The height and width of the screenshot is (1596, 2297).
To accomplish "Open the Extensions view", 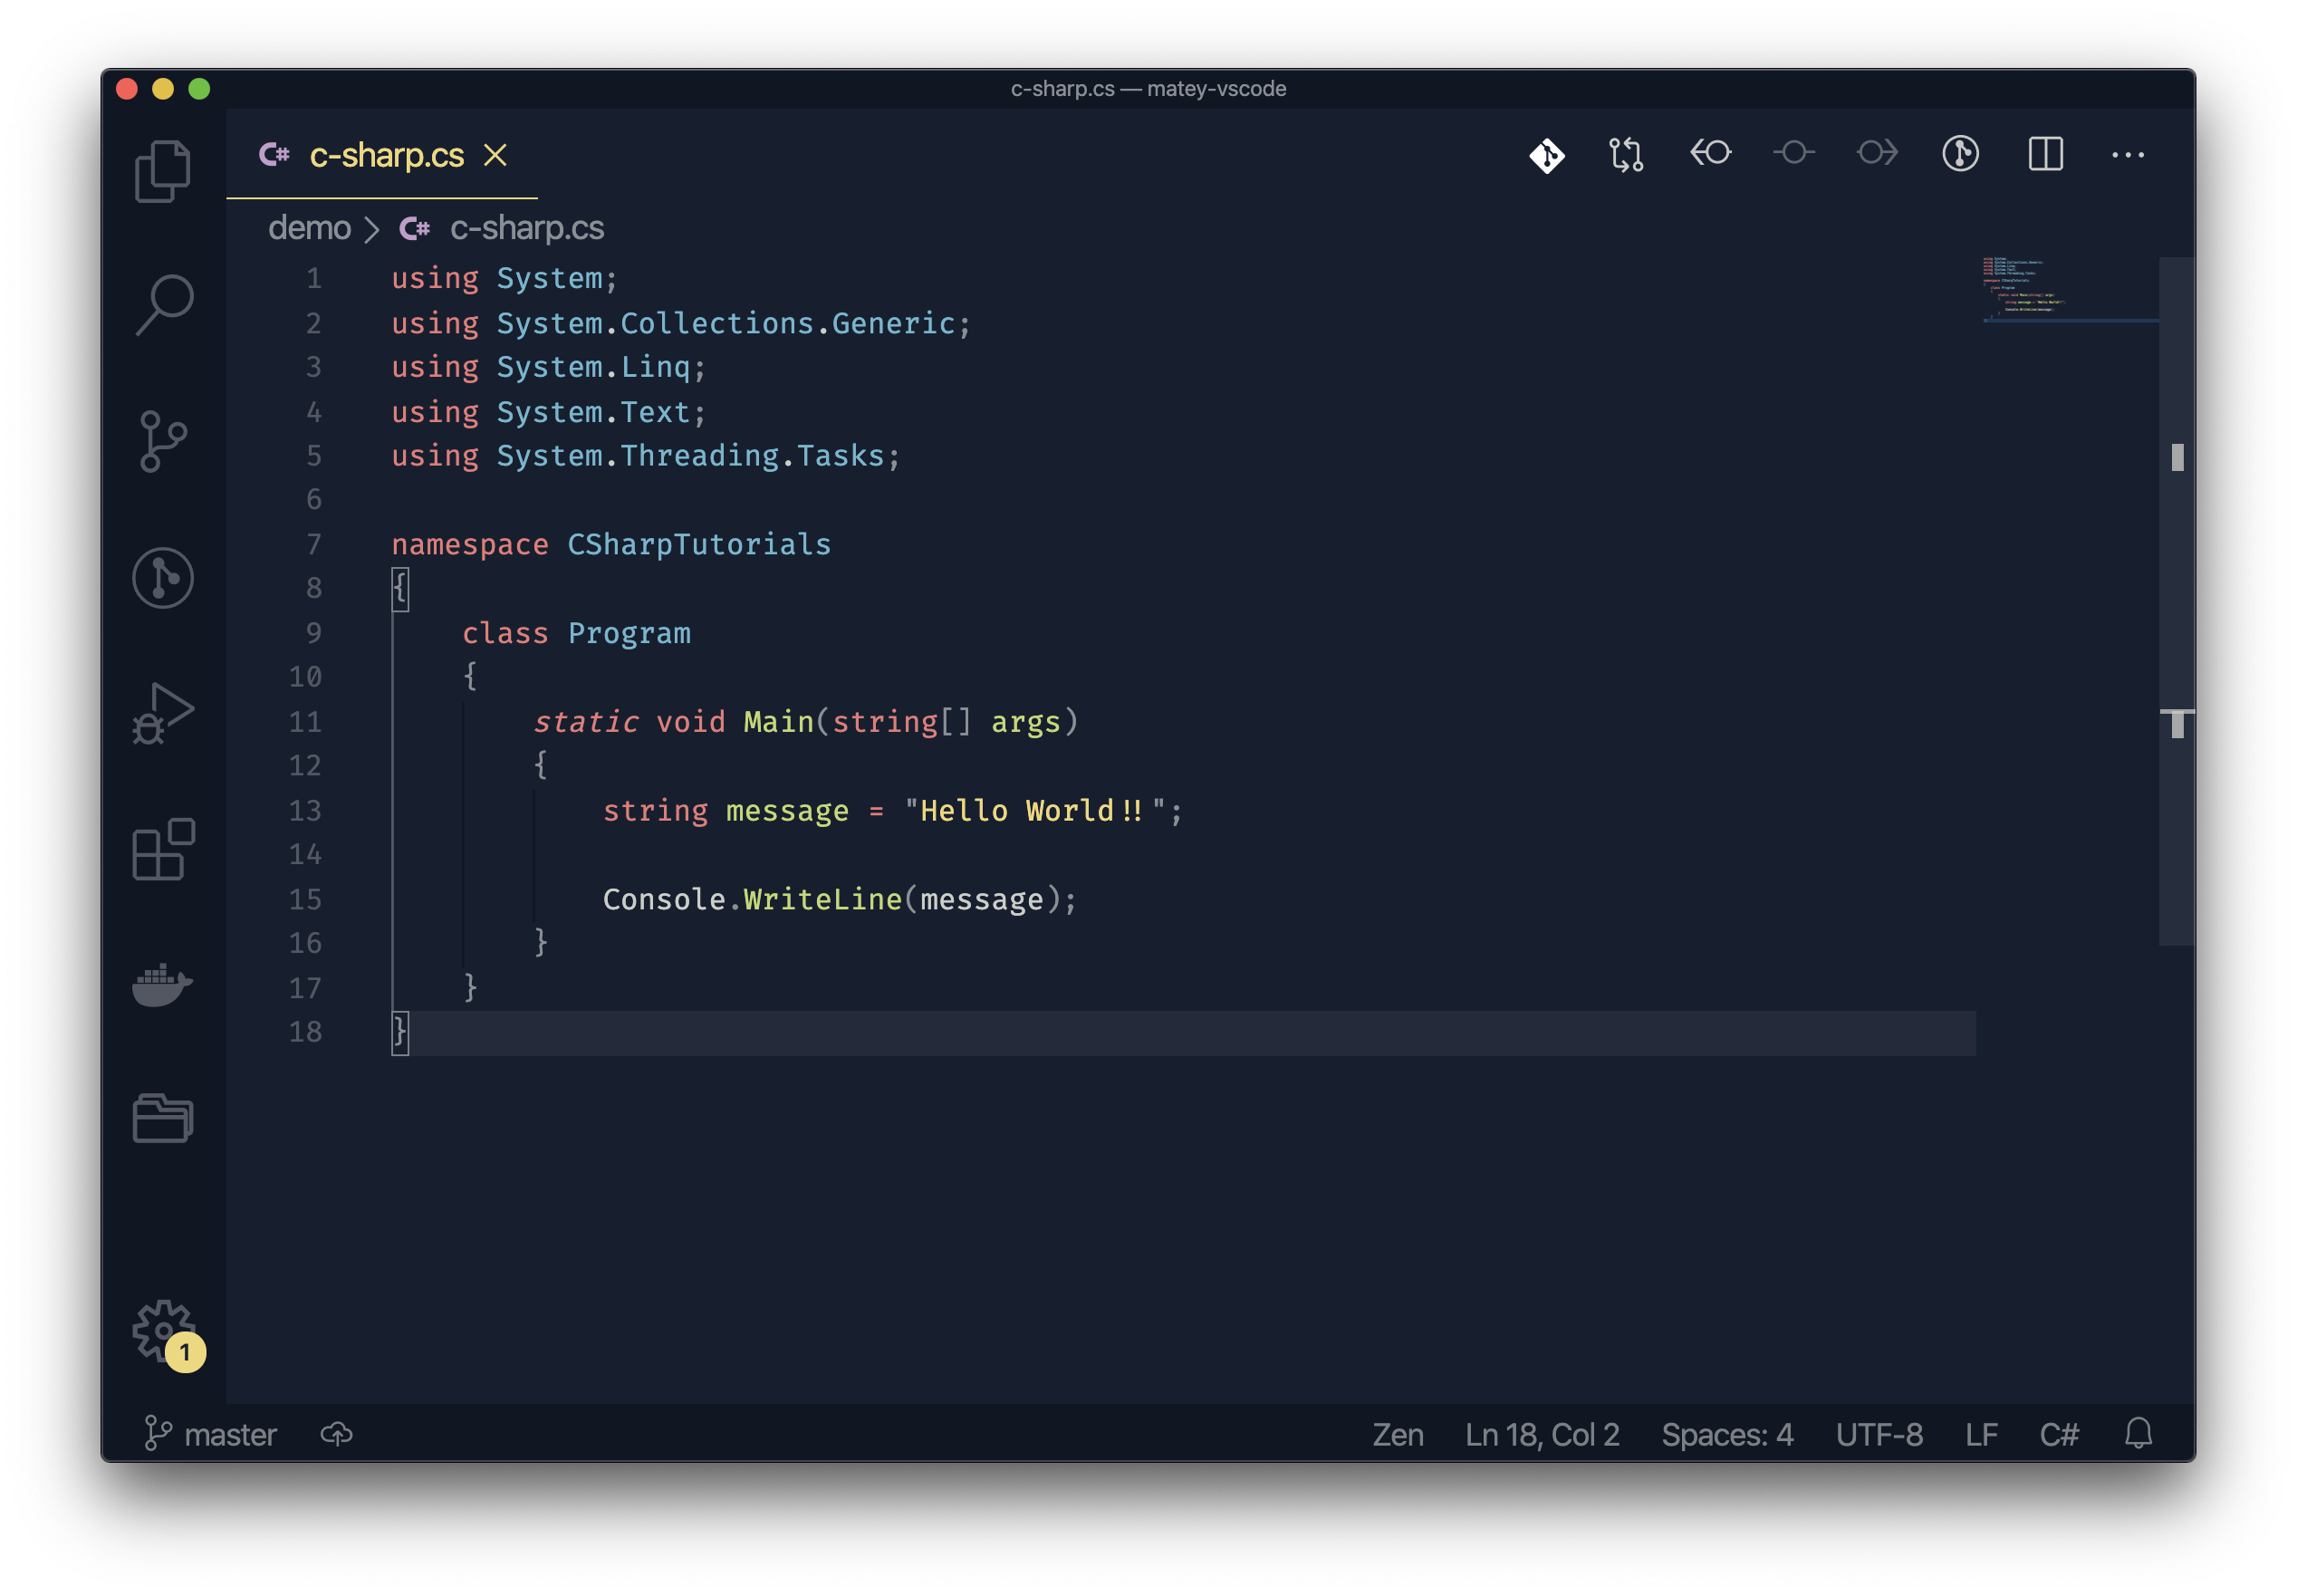I will (163, 849).
